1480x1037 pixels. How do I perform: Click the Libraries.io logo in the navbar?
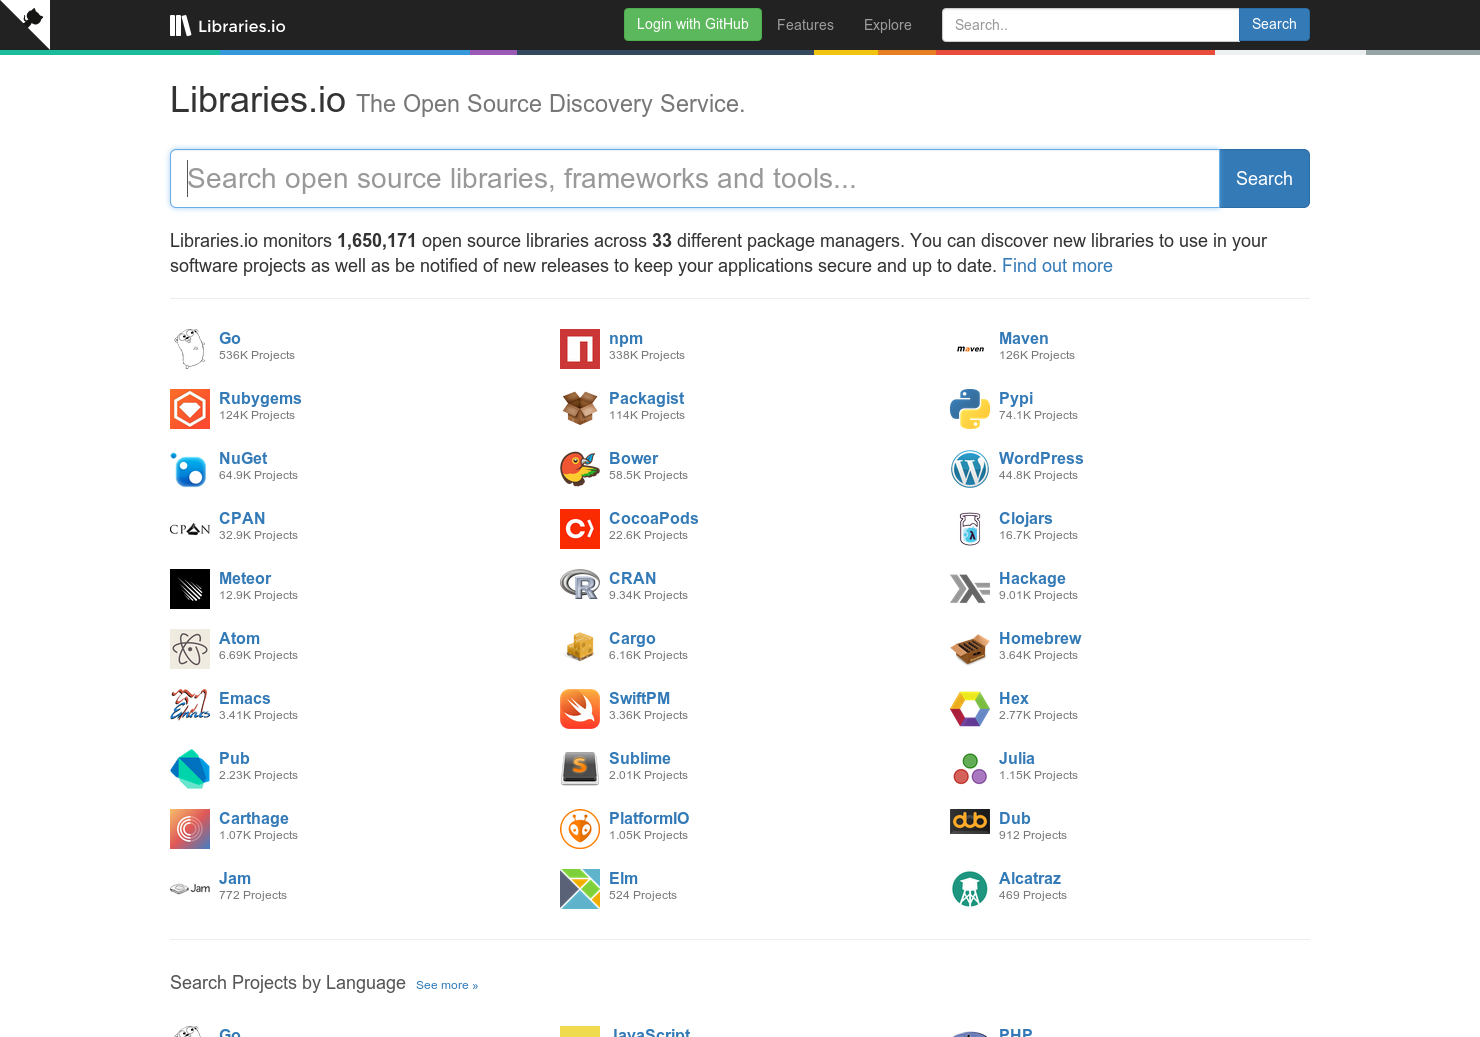[227, 25]
